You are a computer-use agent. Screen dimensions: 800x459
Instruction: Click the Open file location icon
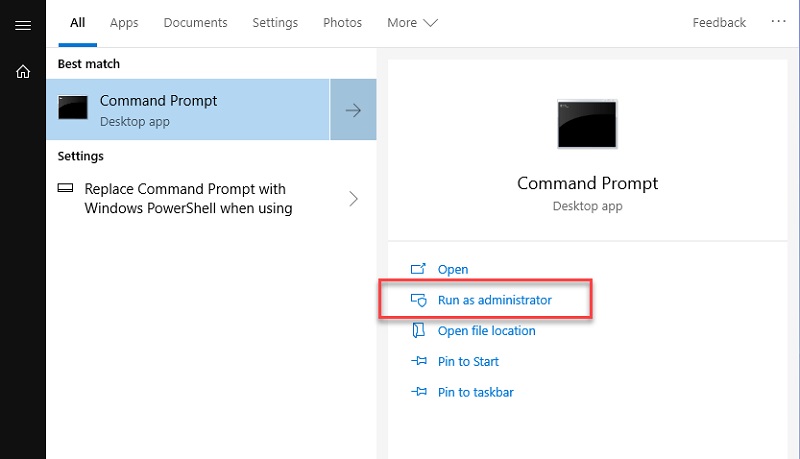coord(418,330)
